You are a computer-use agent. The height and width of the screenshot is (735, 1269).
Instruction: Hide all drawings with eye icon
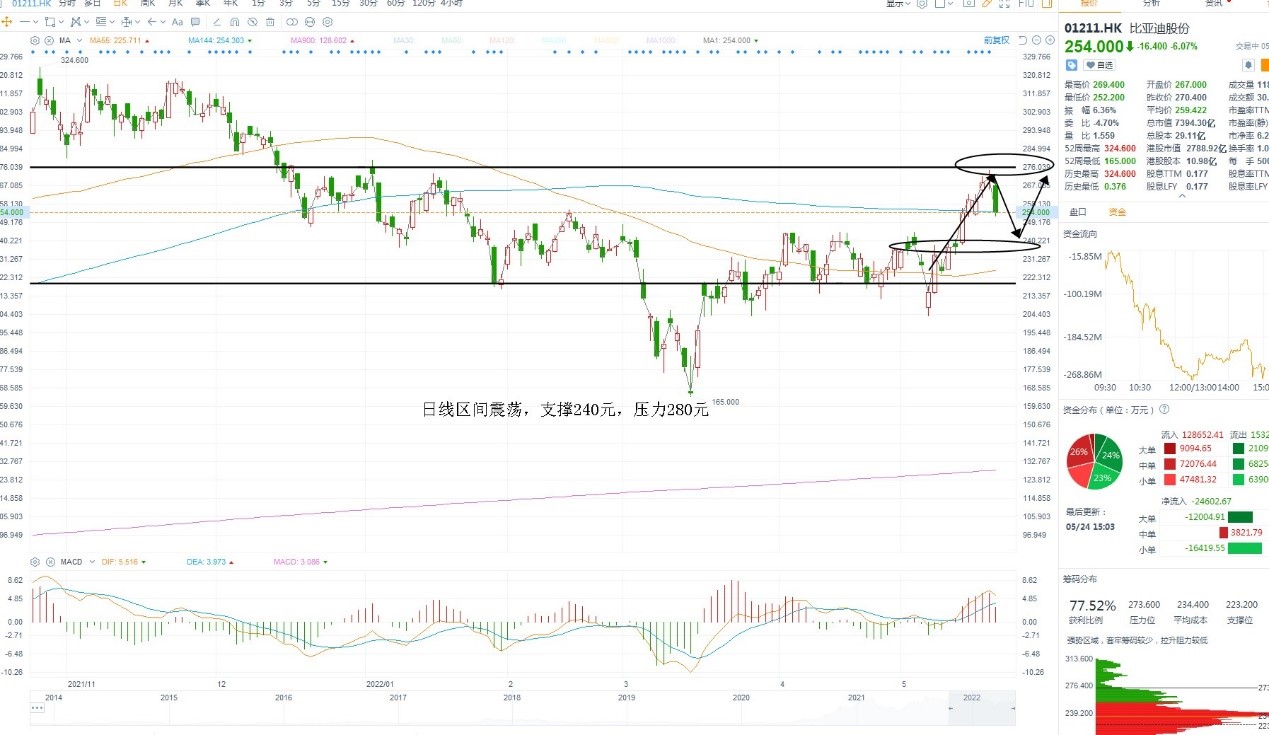[252, 22]
